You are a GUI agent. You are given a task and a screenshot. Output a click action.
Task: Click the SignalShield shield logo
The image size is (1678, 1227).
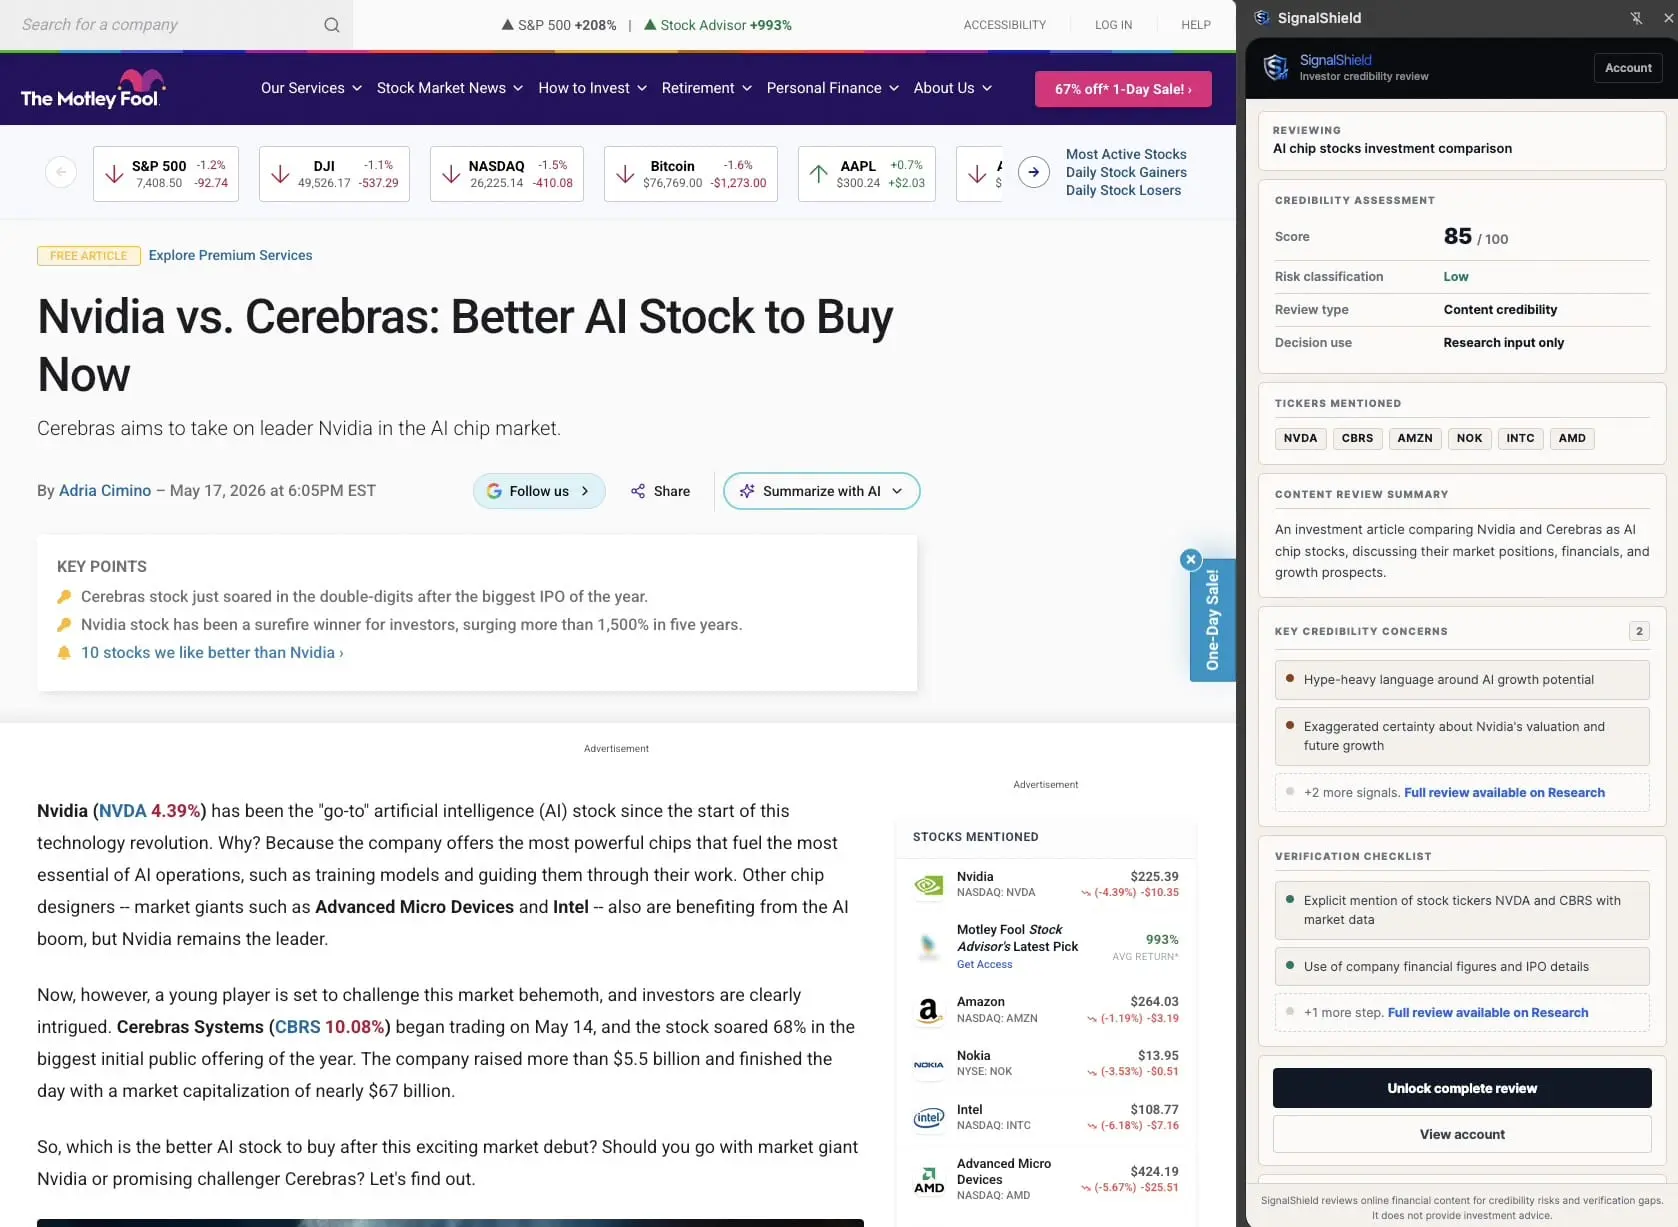1275,68
